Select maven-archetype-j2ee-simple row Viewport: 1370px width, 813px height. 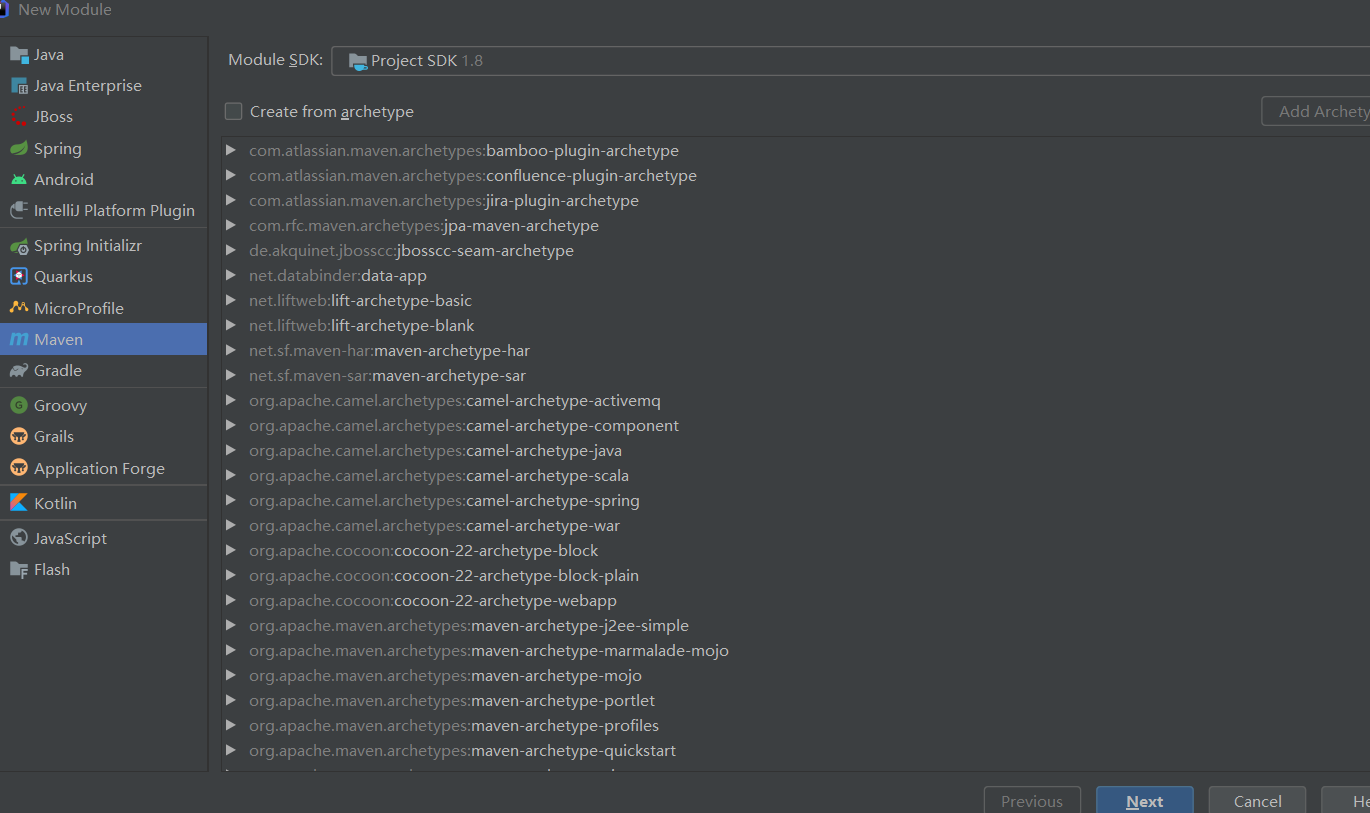pos(796,625)
